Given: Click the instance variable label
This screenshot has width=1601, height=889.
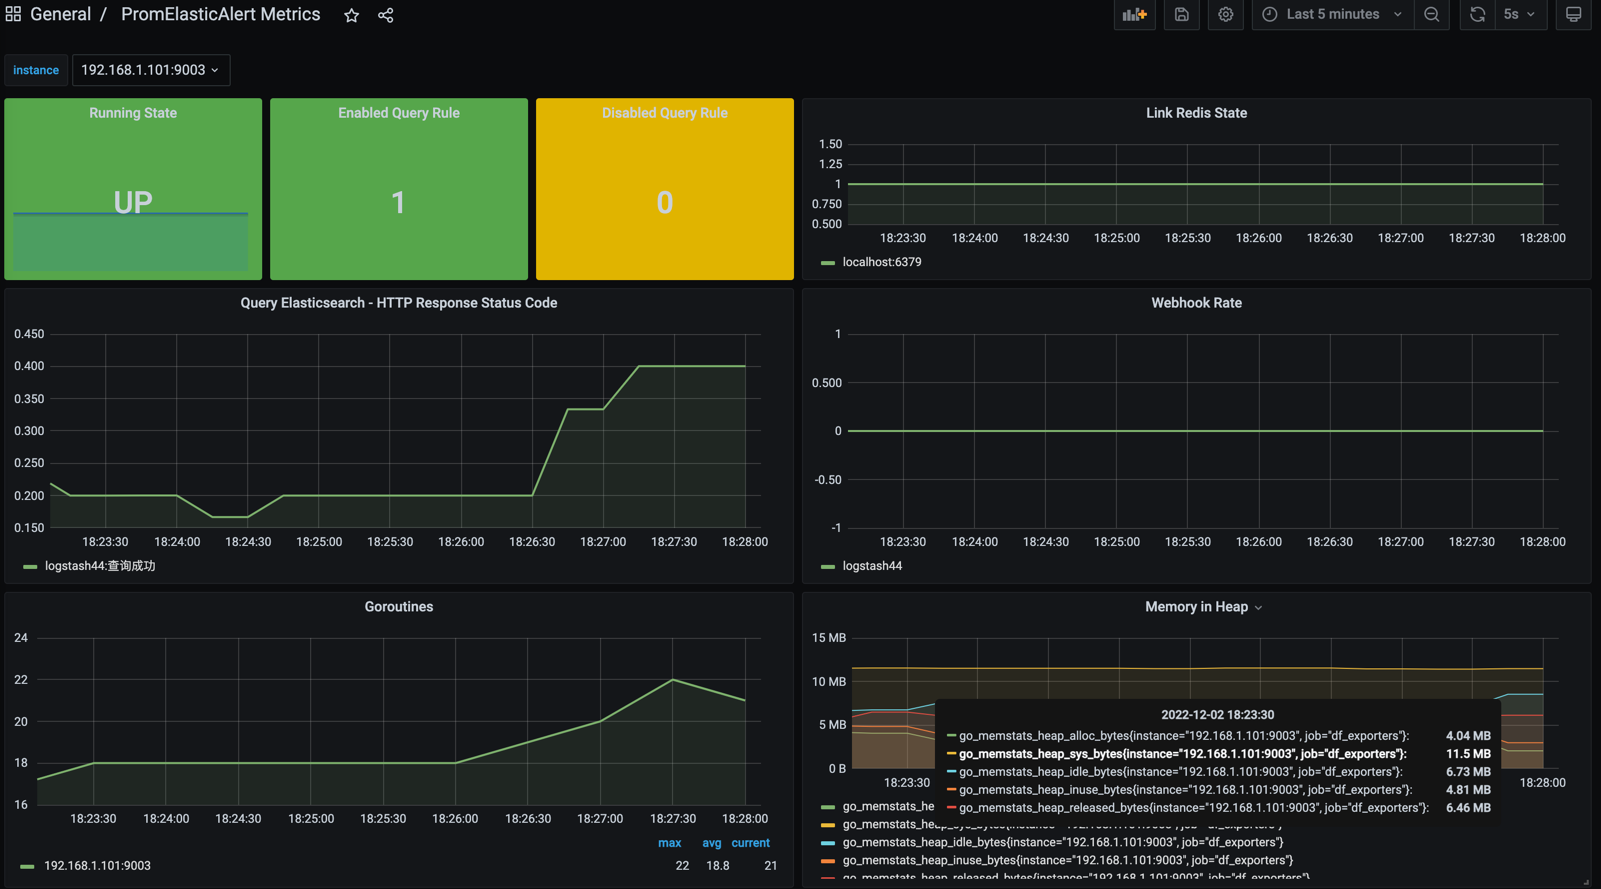Looking at the screenshot, I should click(36, 70).
